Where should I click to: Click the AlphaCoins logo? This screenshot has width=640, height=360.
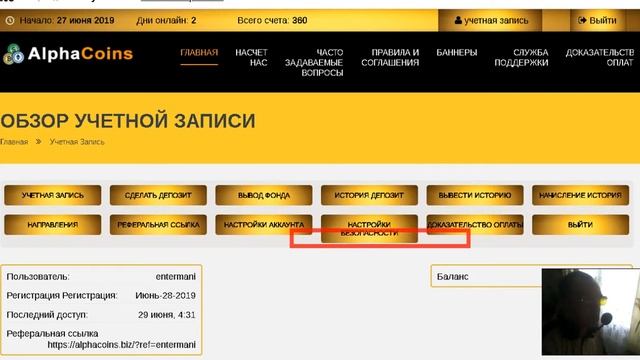(x=68, y=54)
